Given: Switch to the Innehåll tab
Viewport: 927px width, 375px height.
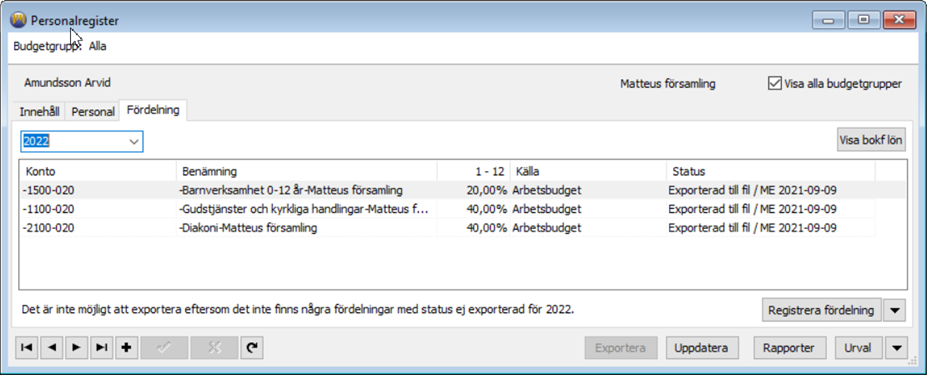Looking at the screenshot, I should (40, 112).
